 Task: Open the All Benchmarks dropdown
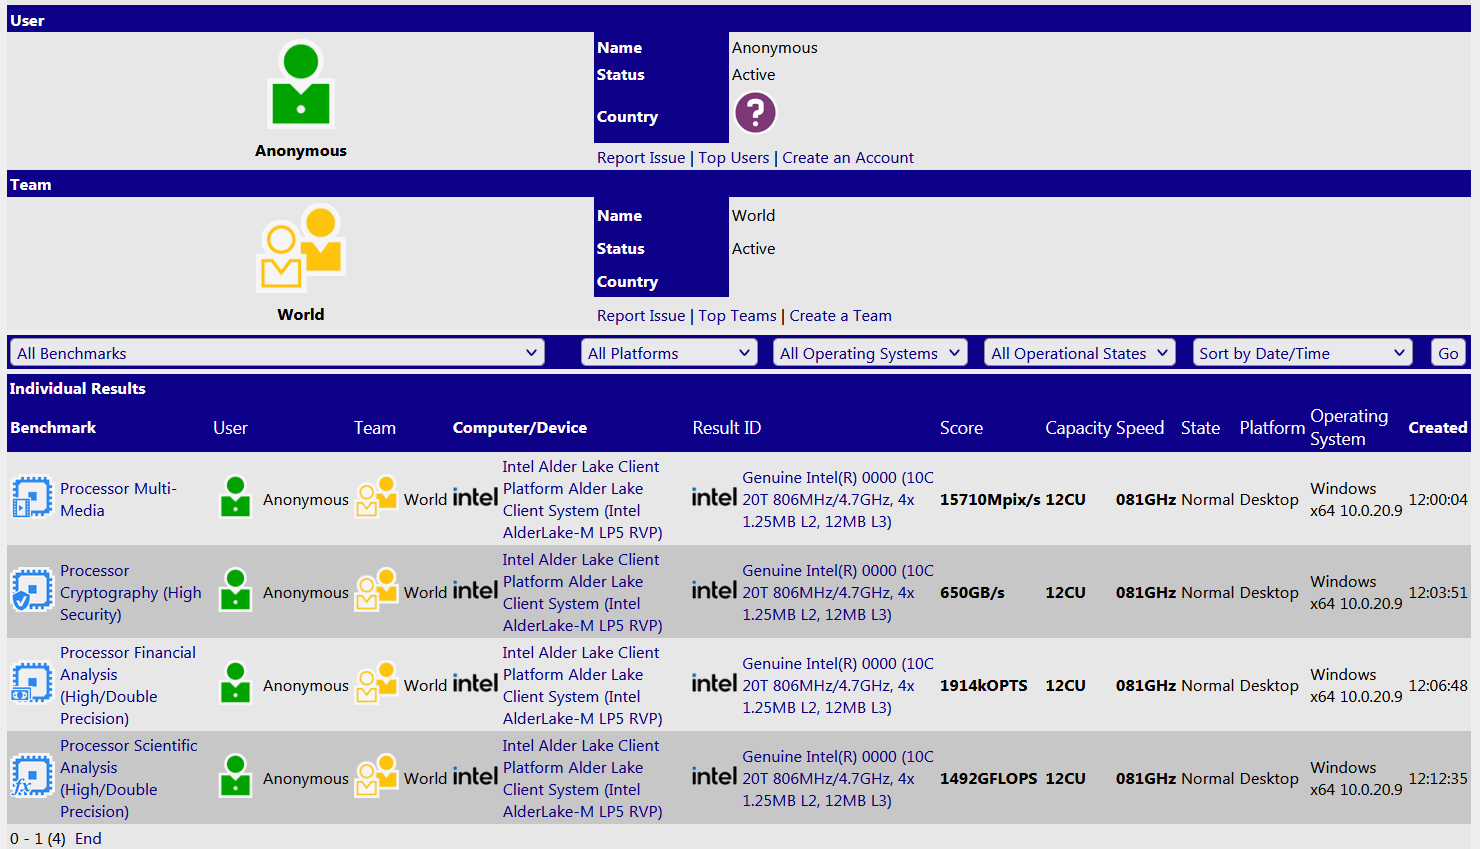(x=277, y=353)
